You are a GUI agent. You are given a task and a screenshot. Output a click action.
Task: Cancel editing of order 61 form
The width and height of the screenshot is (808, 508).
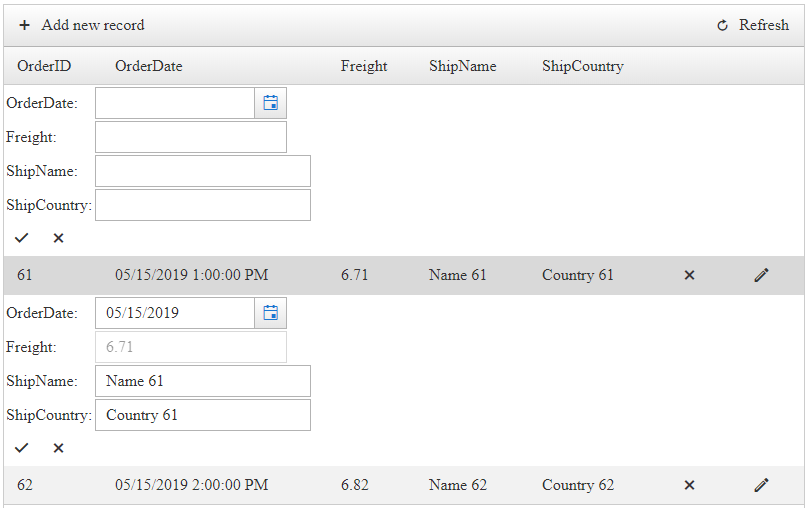58,448
